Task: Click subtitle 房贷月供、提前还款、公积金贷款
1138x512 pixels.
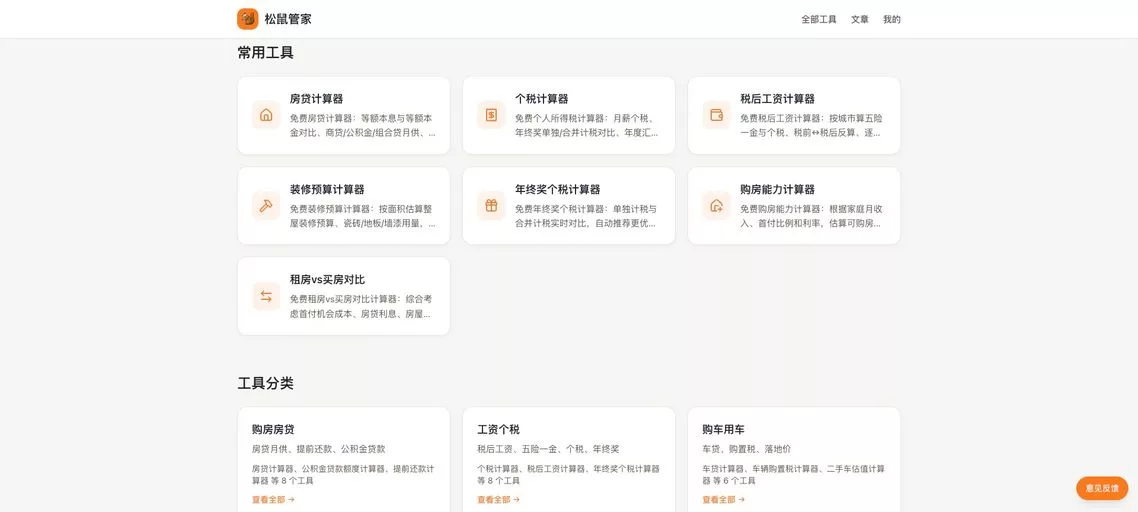Action: click(319, 450)
